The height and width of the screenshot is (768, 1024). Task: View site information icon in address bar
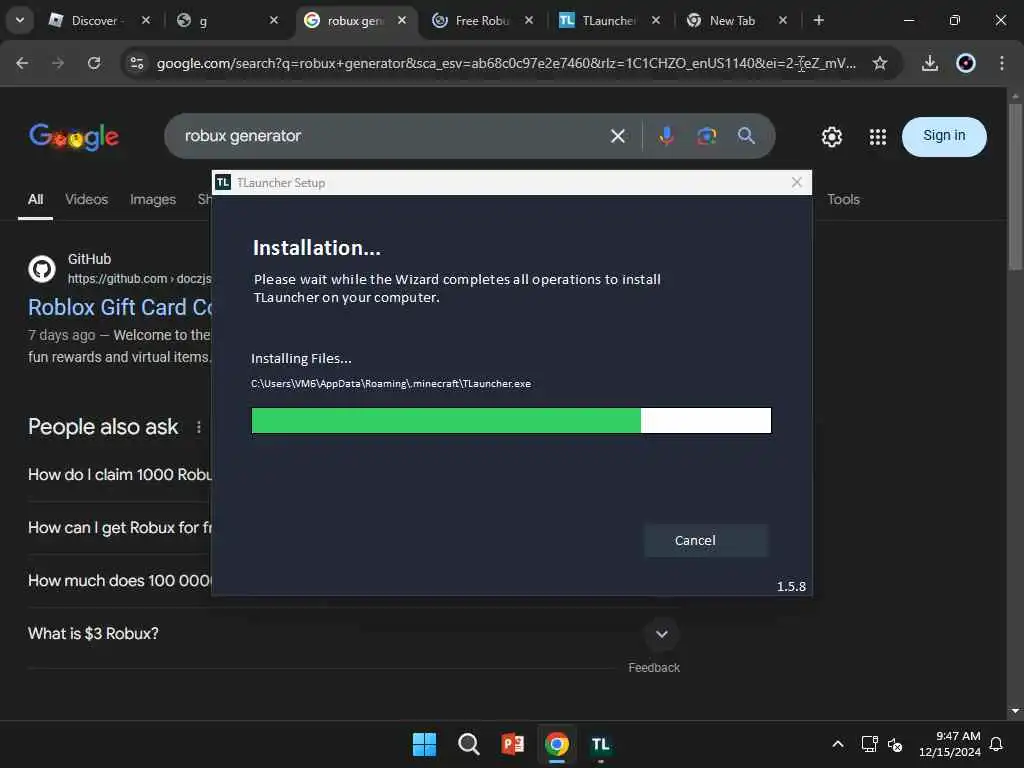pos(136,63)
